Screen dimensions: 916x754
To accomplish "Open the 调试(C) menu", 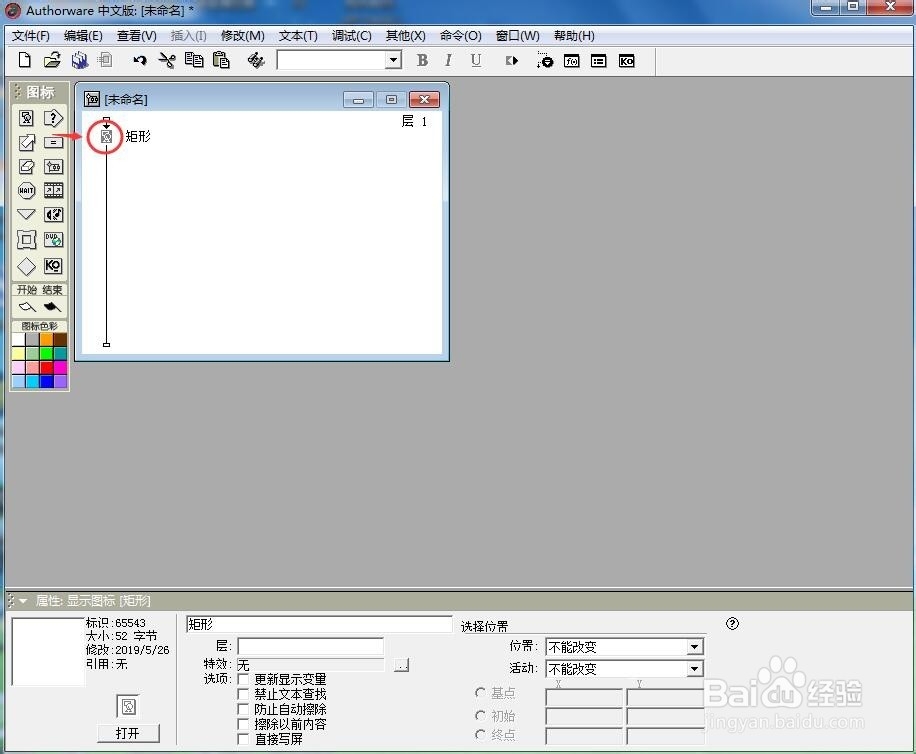I will [x=352, y=36].
